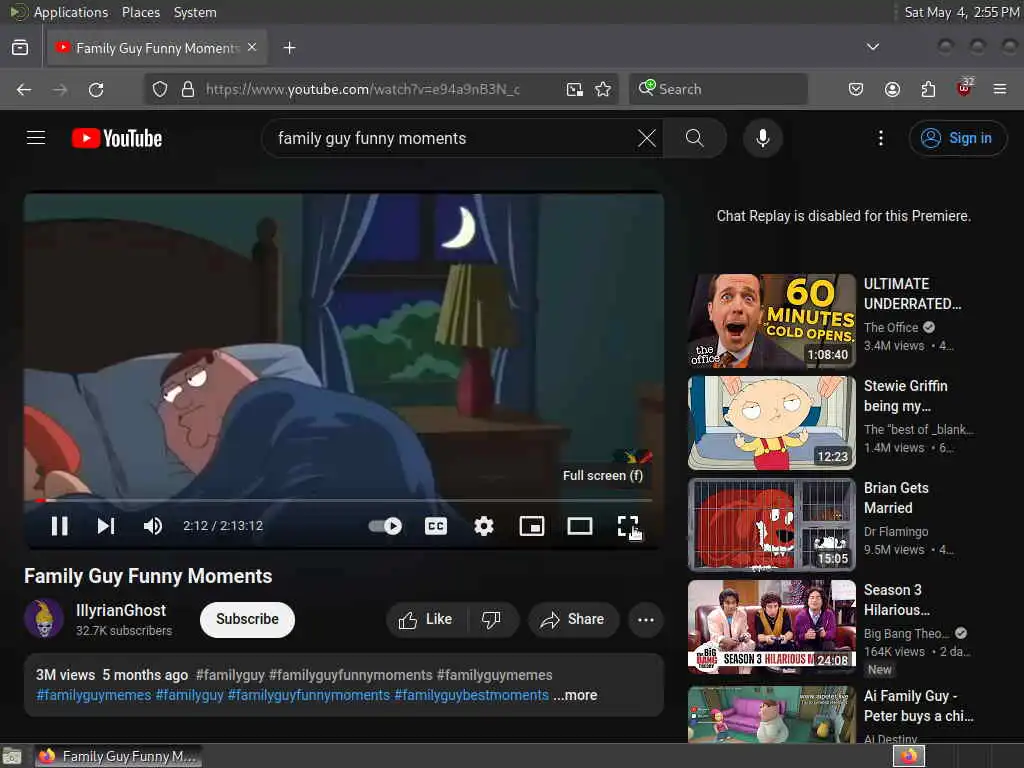This screenshot has width=1024, height=768.
Task: Open #familyguybestmoments hashtag link
Action: coord(472,695)
